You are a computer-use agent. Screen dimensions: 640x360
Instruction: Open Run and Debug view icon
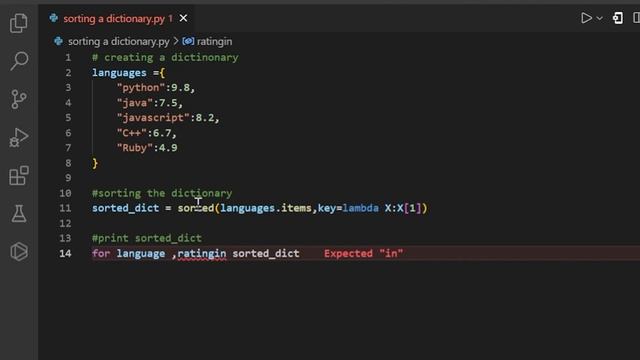pos(19,137)
